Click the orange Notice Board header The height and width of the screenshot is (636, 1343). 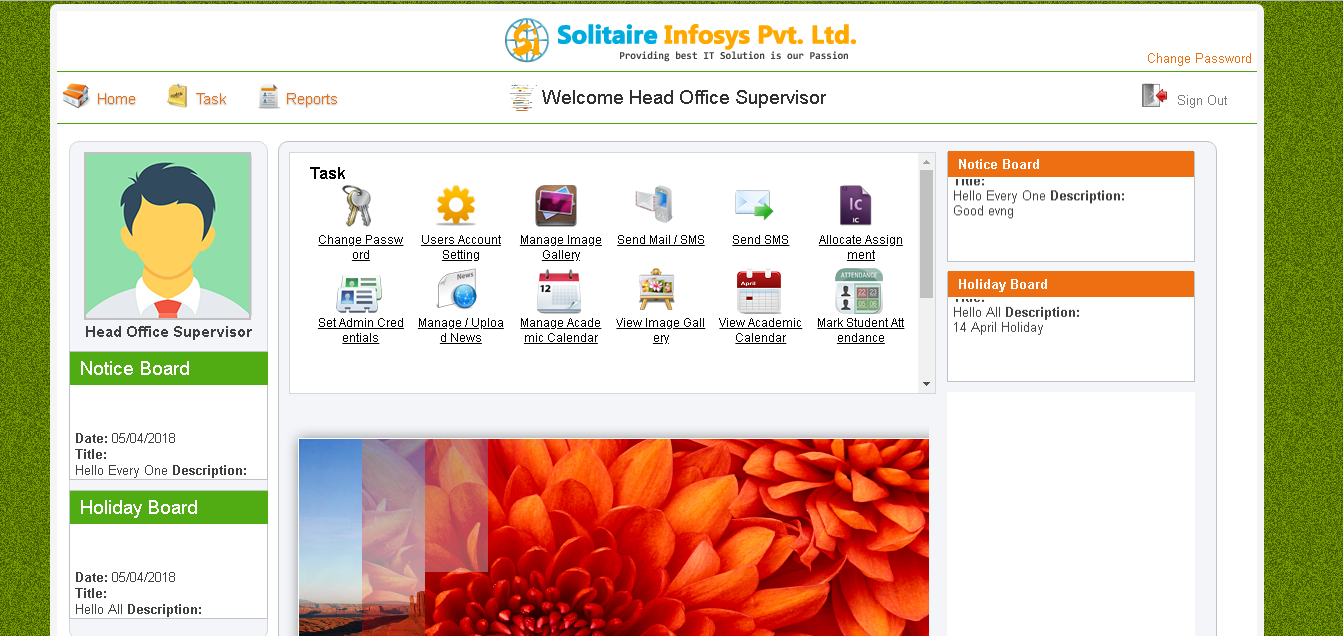1071,165
